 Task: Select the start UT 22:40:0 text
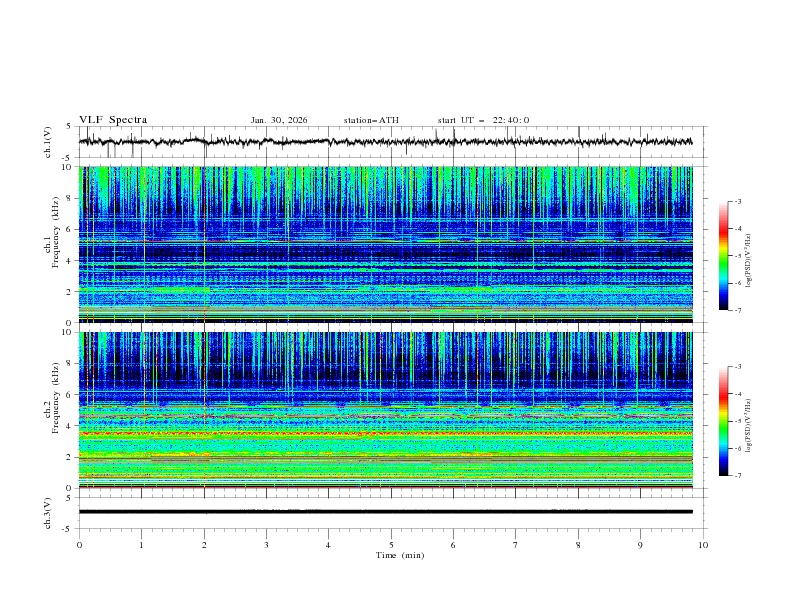(x=483, y=120)
